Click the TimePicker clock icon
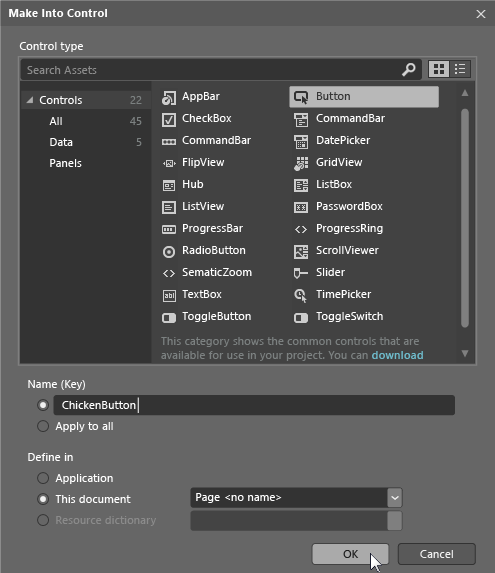495x573 pixels. tap(301, 295)
